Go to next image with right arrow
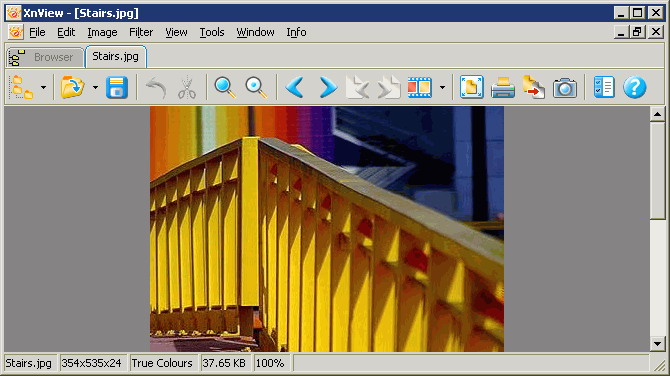The image size is (670, 376). click(x=328, y=87)
